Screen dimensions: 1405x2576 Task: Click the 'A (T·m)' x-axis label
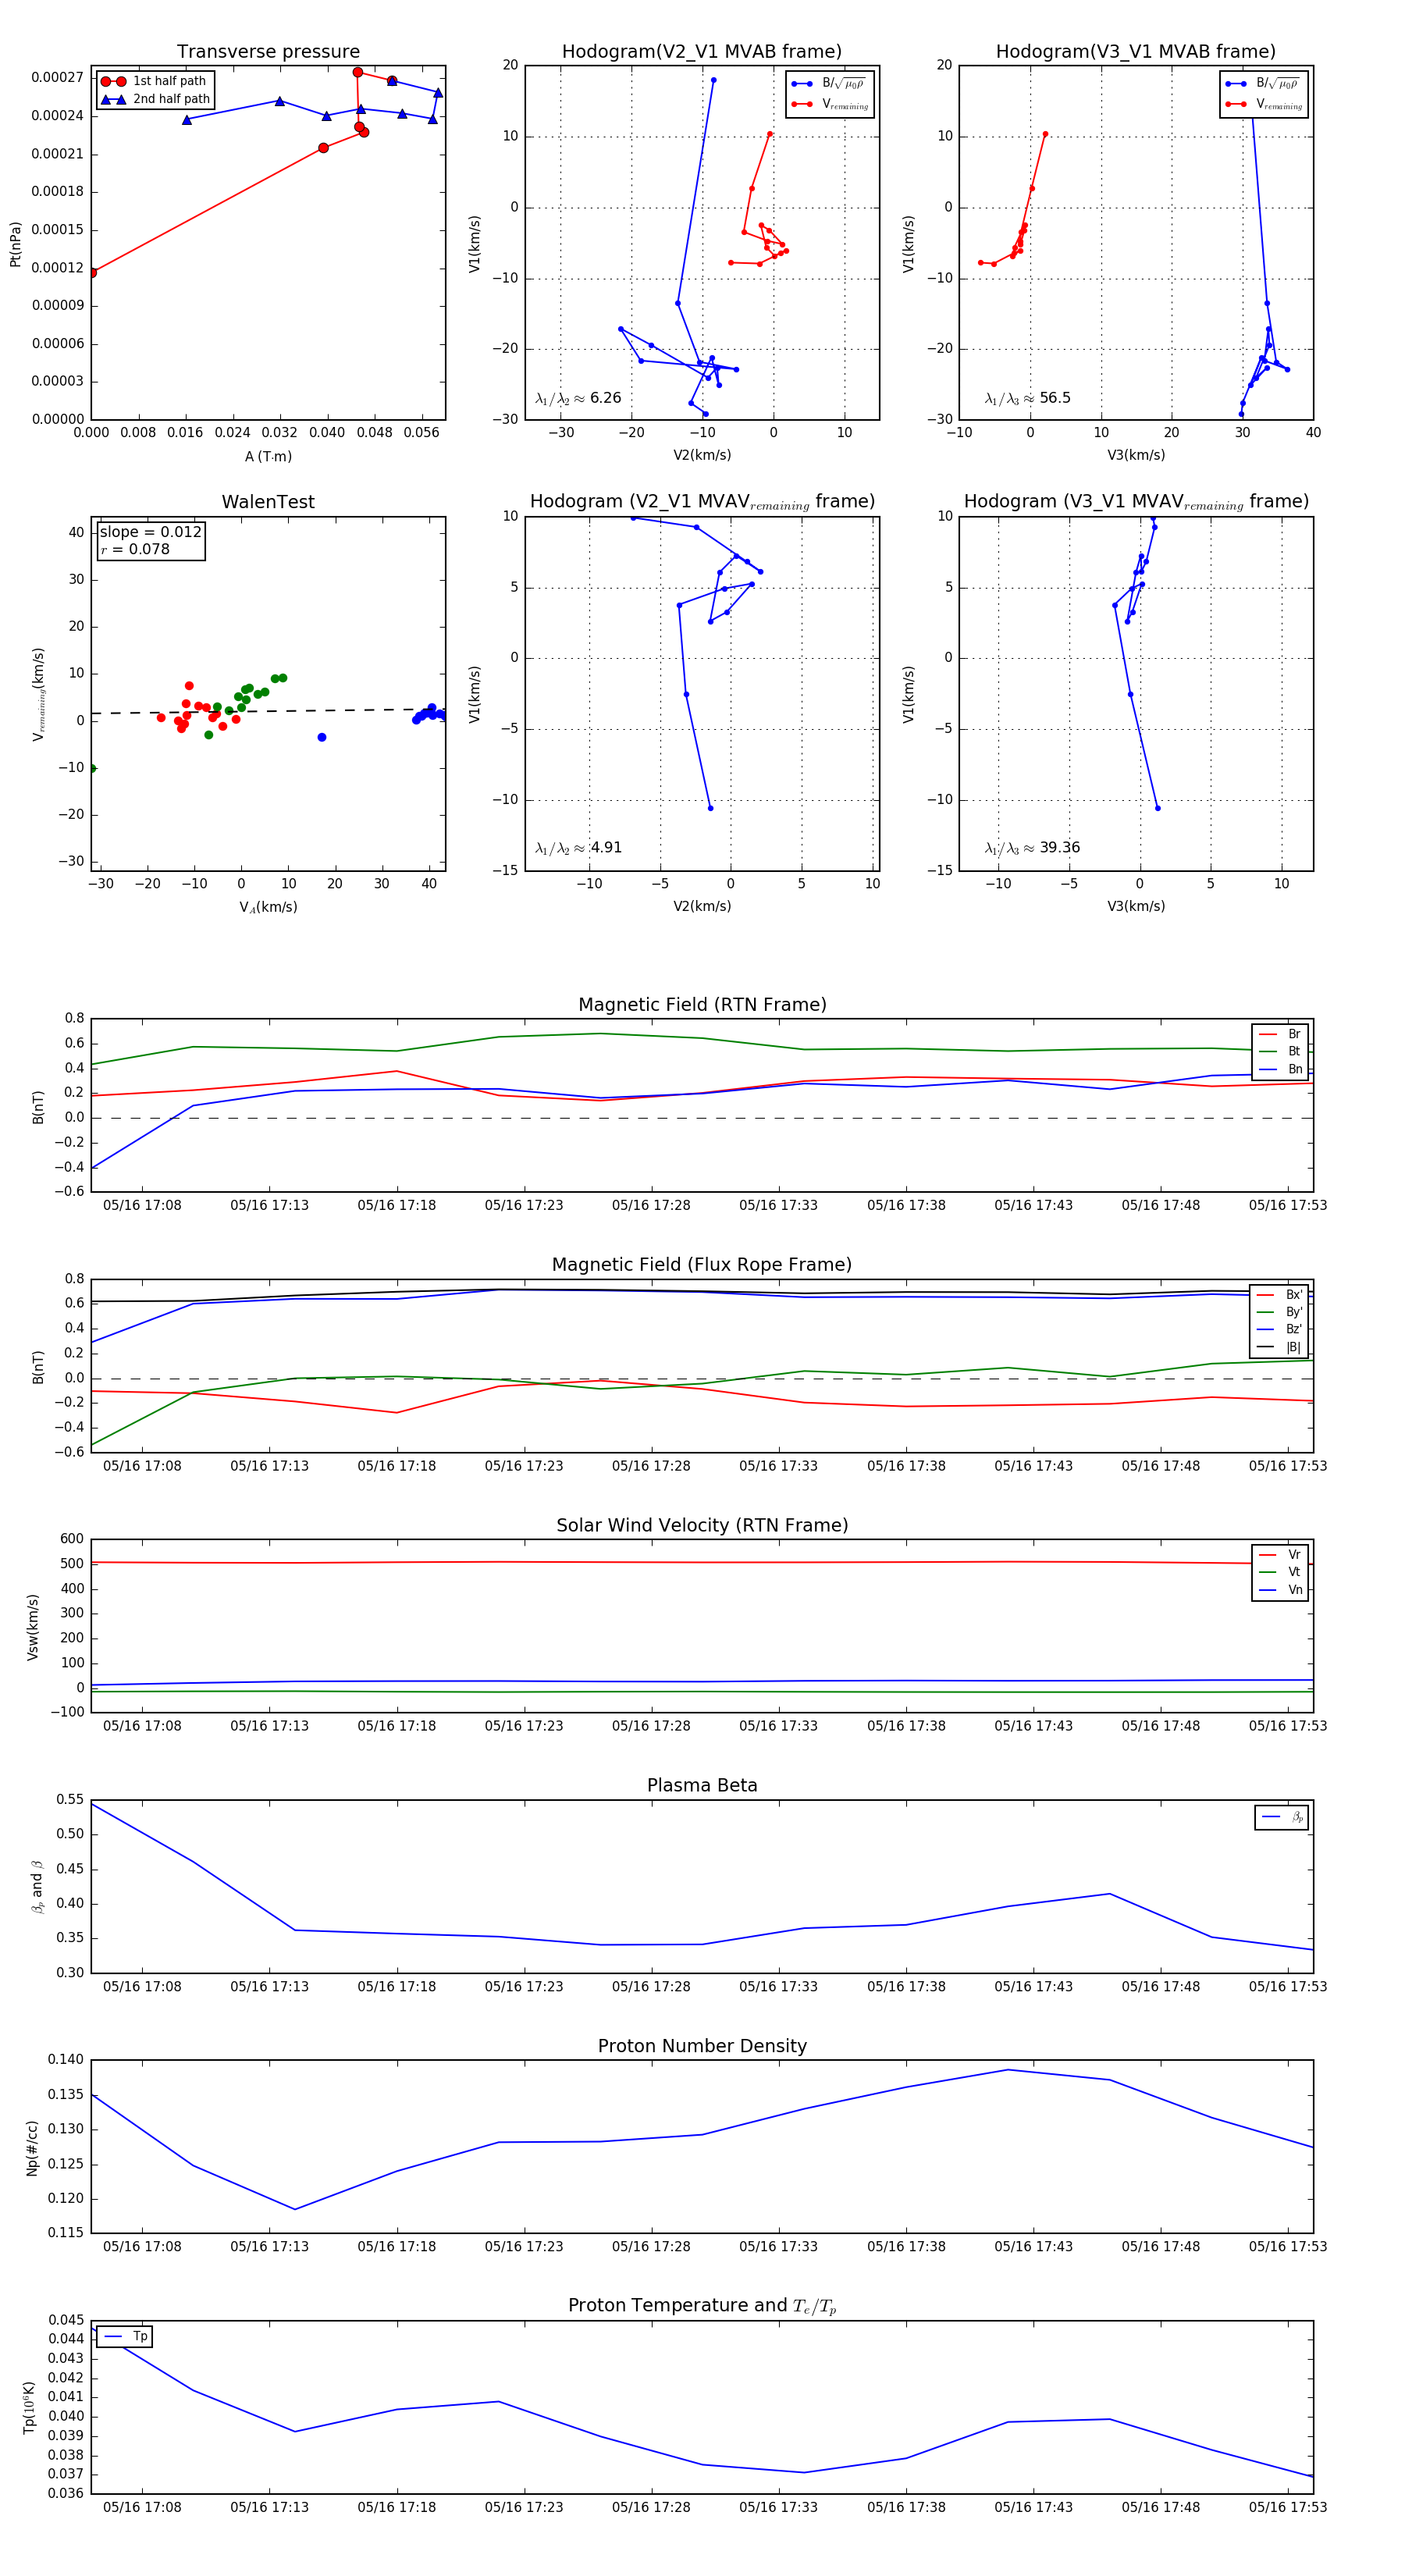[268, 456]
